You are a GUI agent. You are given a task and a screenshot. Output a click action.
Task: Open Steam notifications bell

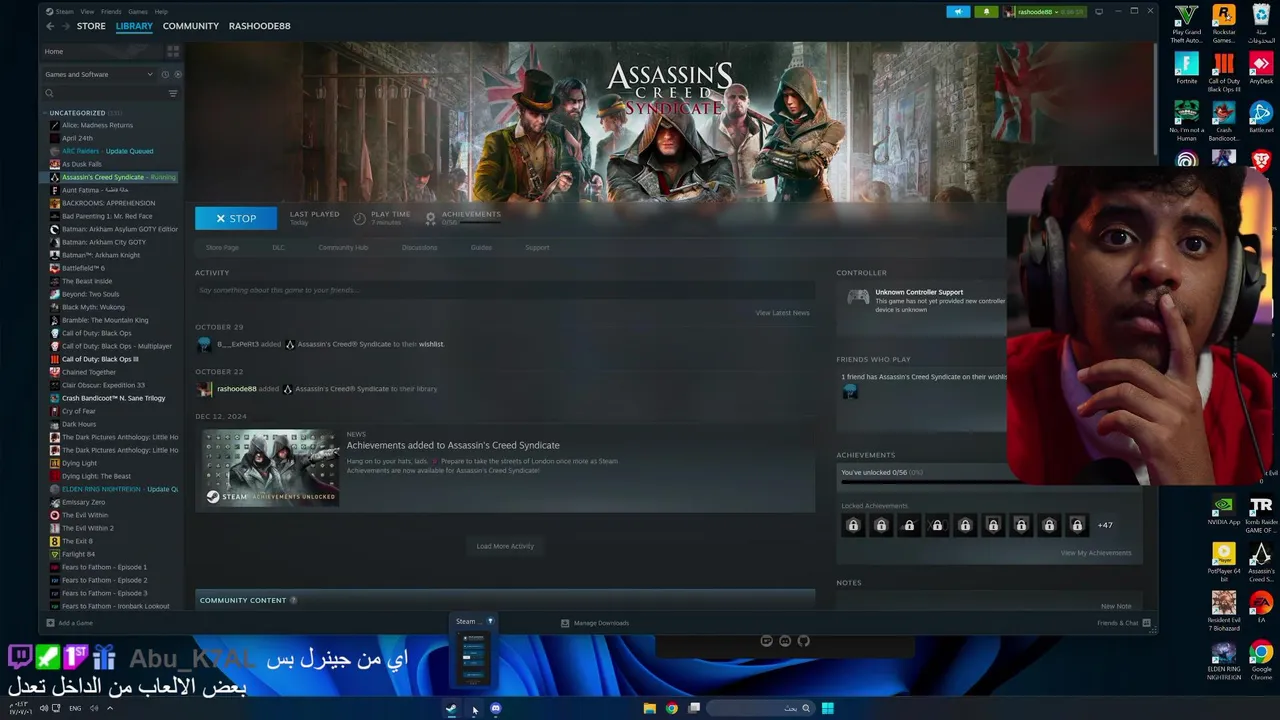[x=986, y=12]
